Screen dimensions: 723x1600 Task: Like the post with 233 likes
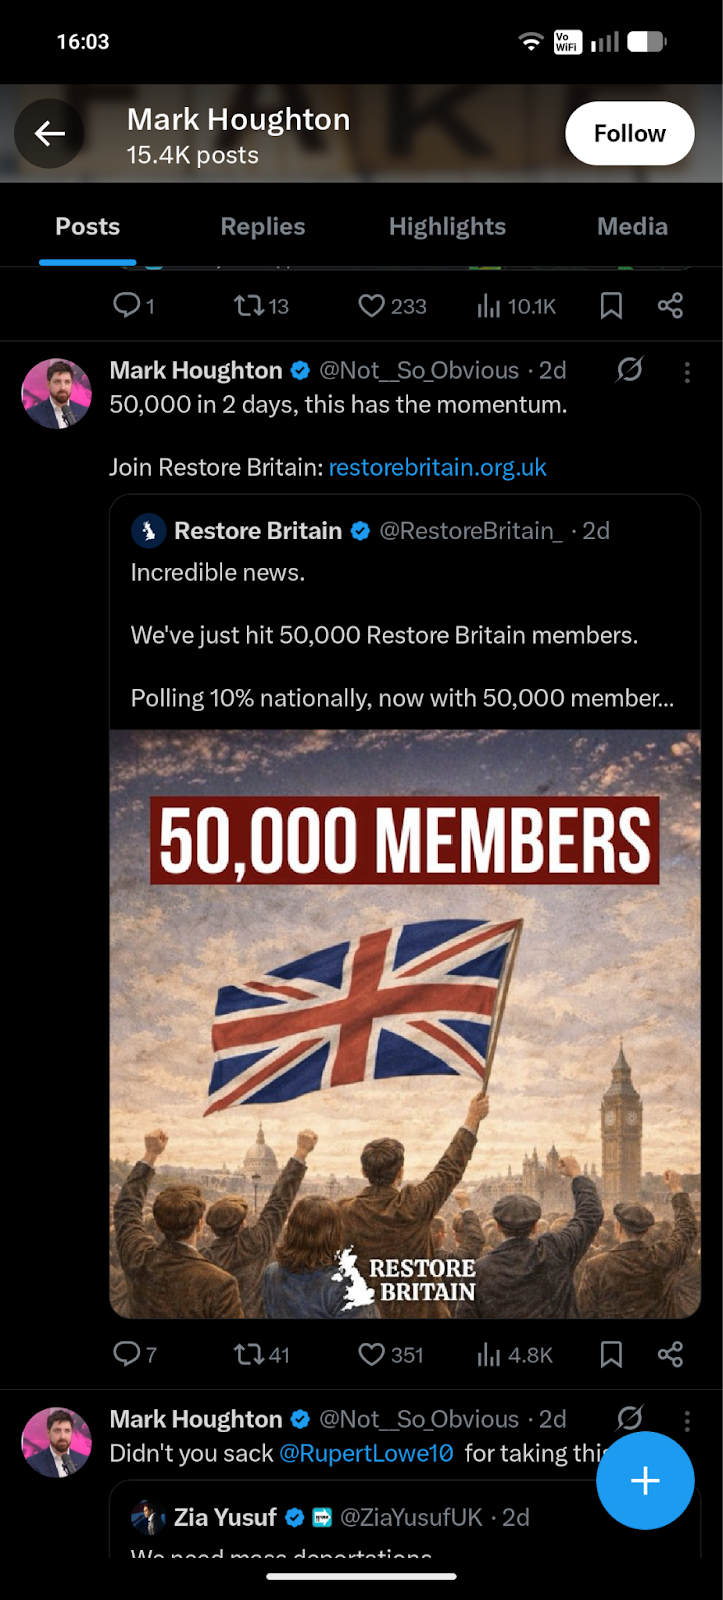372,306
